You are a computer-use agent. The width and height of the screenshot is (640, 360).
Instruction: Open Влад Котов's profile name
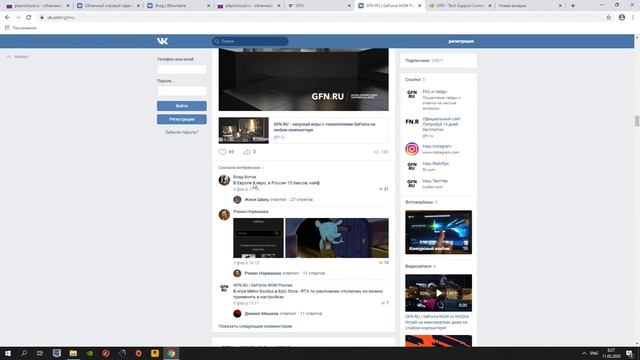(x=244, y=177)
